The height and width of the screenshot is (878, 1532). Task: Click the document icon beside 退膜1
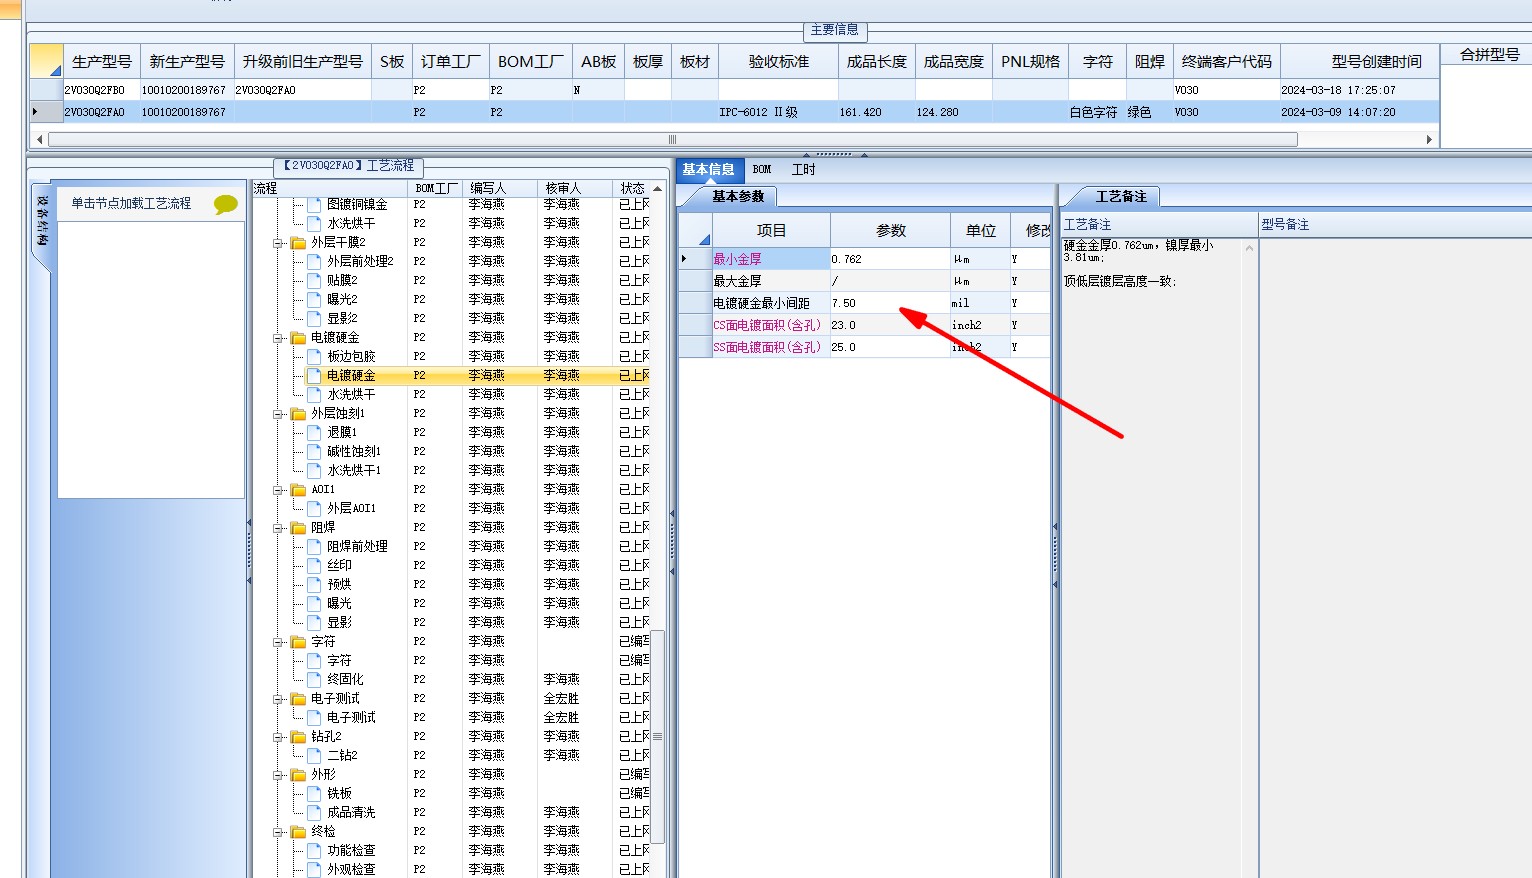pos(314,432)
